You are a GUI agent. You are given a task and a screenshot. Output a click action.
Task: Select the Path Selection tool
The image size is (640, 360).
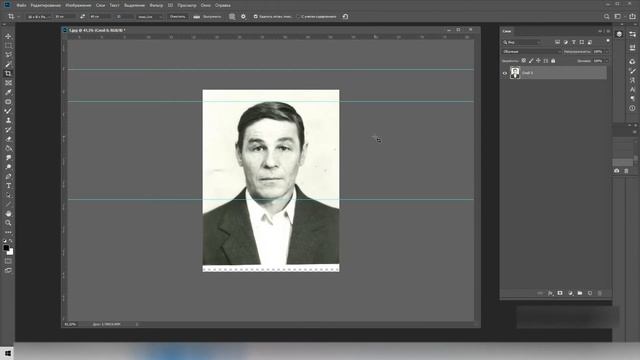[8, 196]
